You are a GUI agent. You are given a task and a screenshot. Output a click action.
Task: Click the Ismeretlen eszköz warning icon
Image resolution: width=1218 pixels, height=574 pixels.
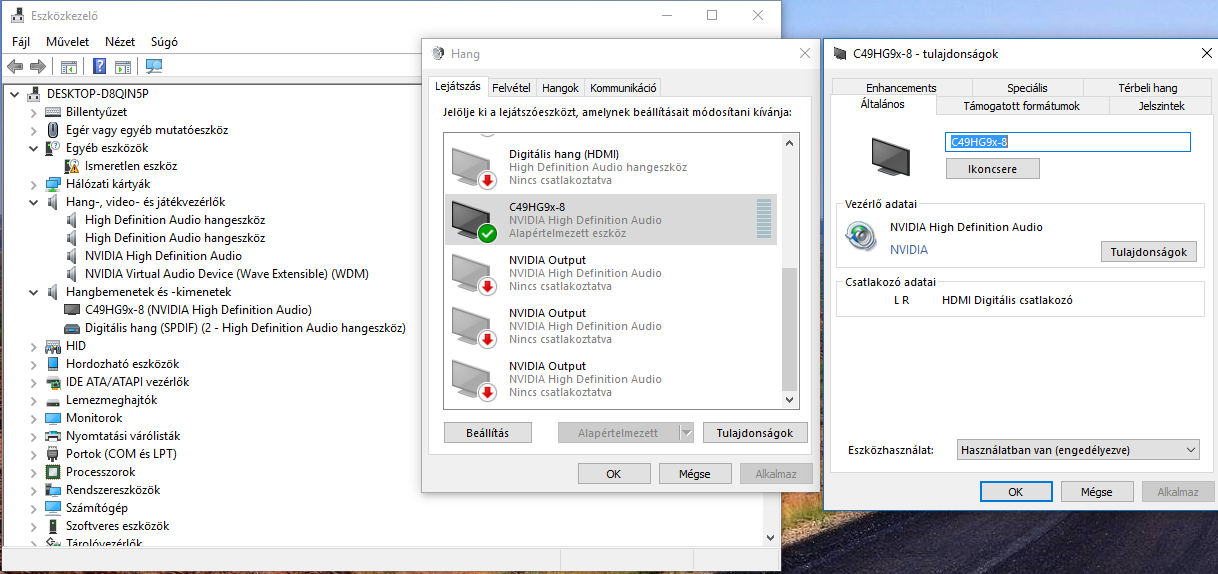point(73,166)
